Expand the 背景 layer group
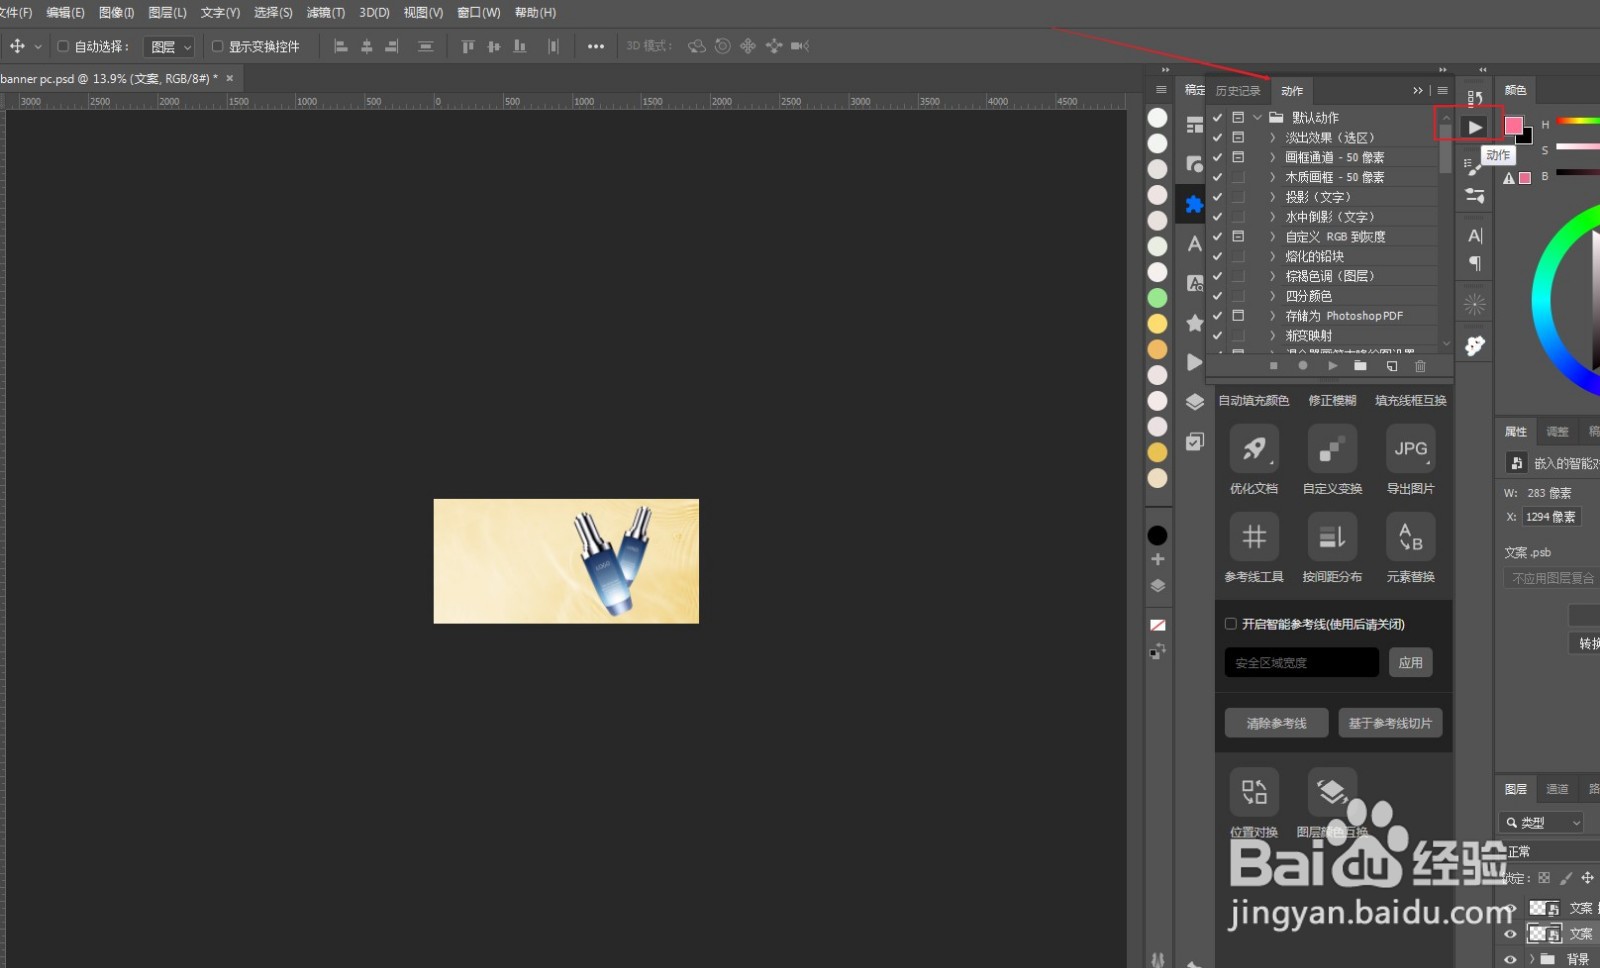This screenshot has width=1600, height=968. coord(1531,959)
